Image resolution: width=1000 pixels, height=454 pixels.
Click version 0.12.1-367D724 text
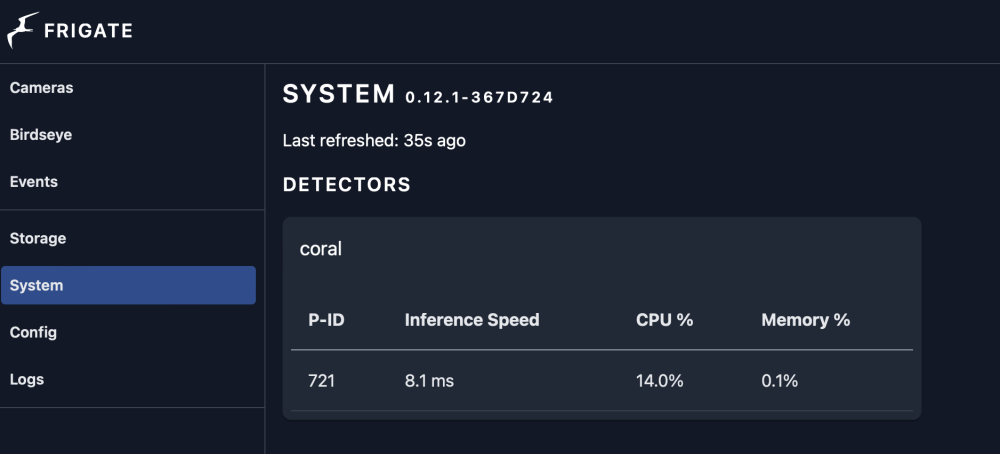click(480, 98)
